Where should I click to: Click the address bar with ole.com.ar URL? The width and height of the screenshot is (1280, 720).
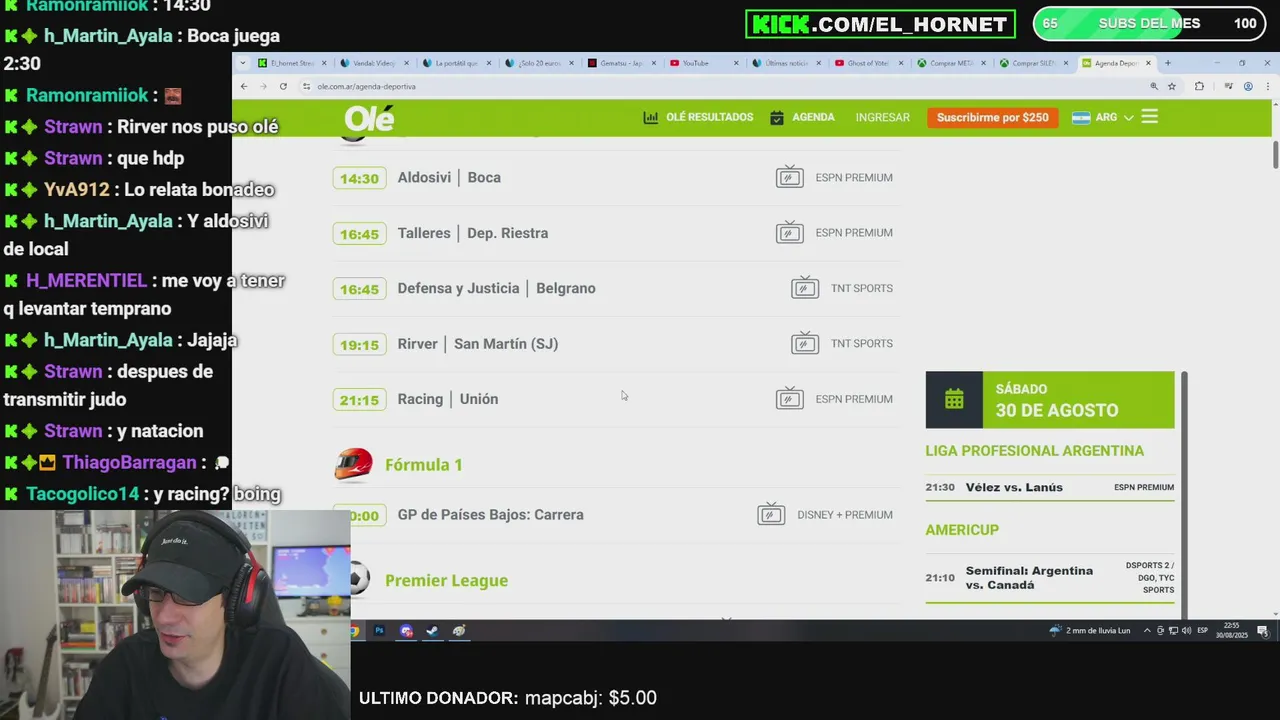tap(725, 86)
